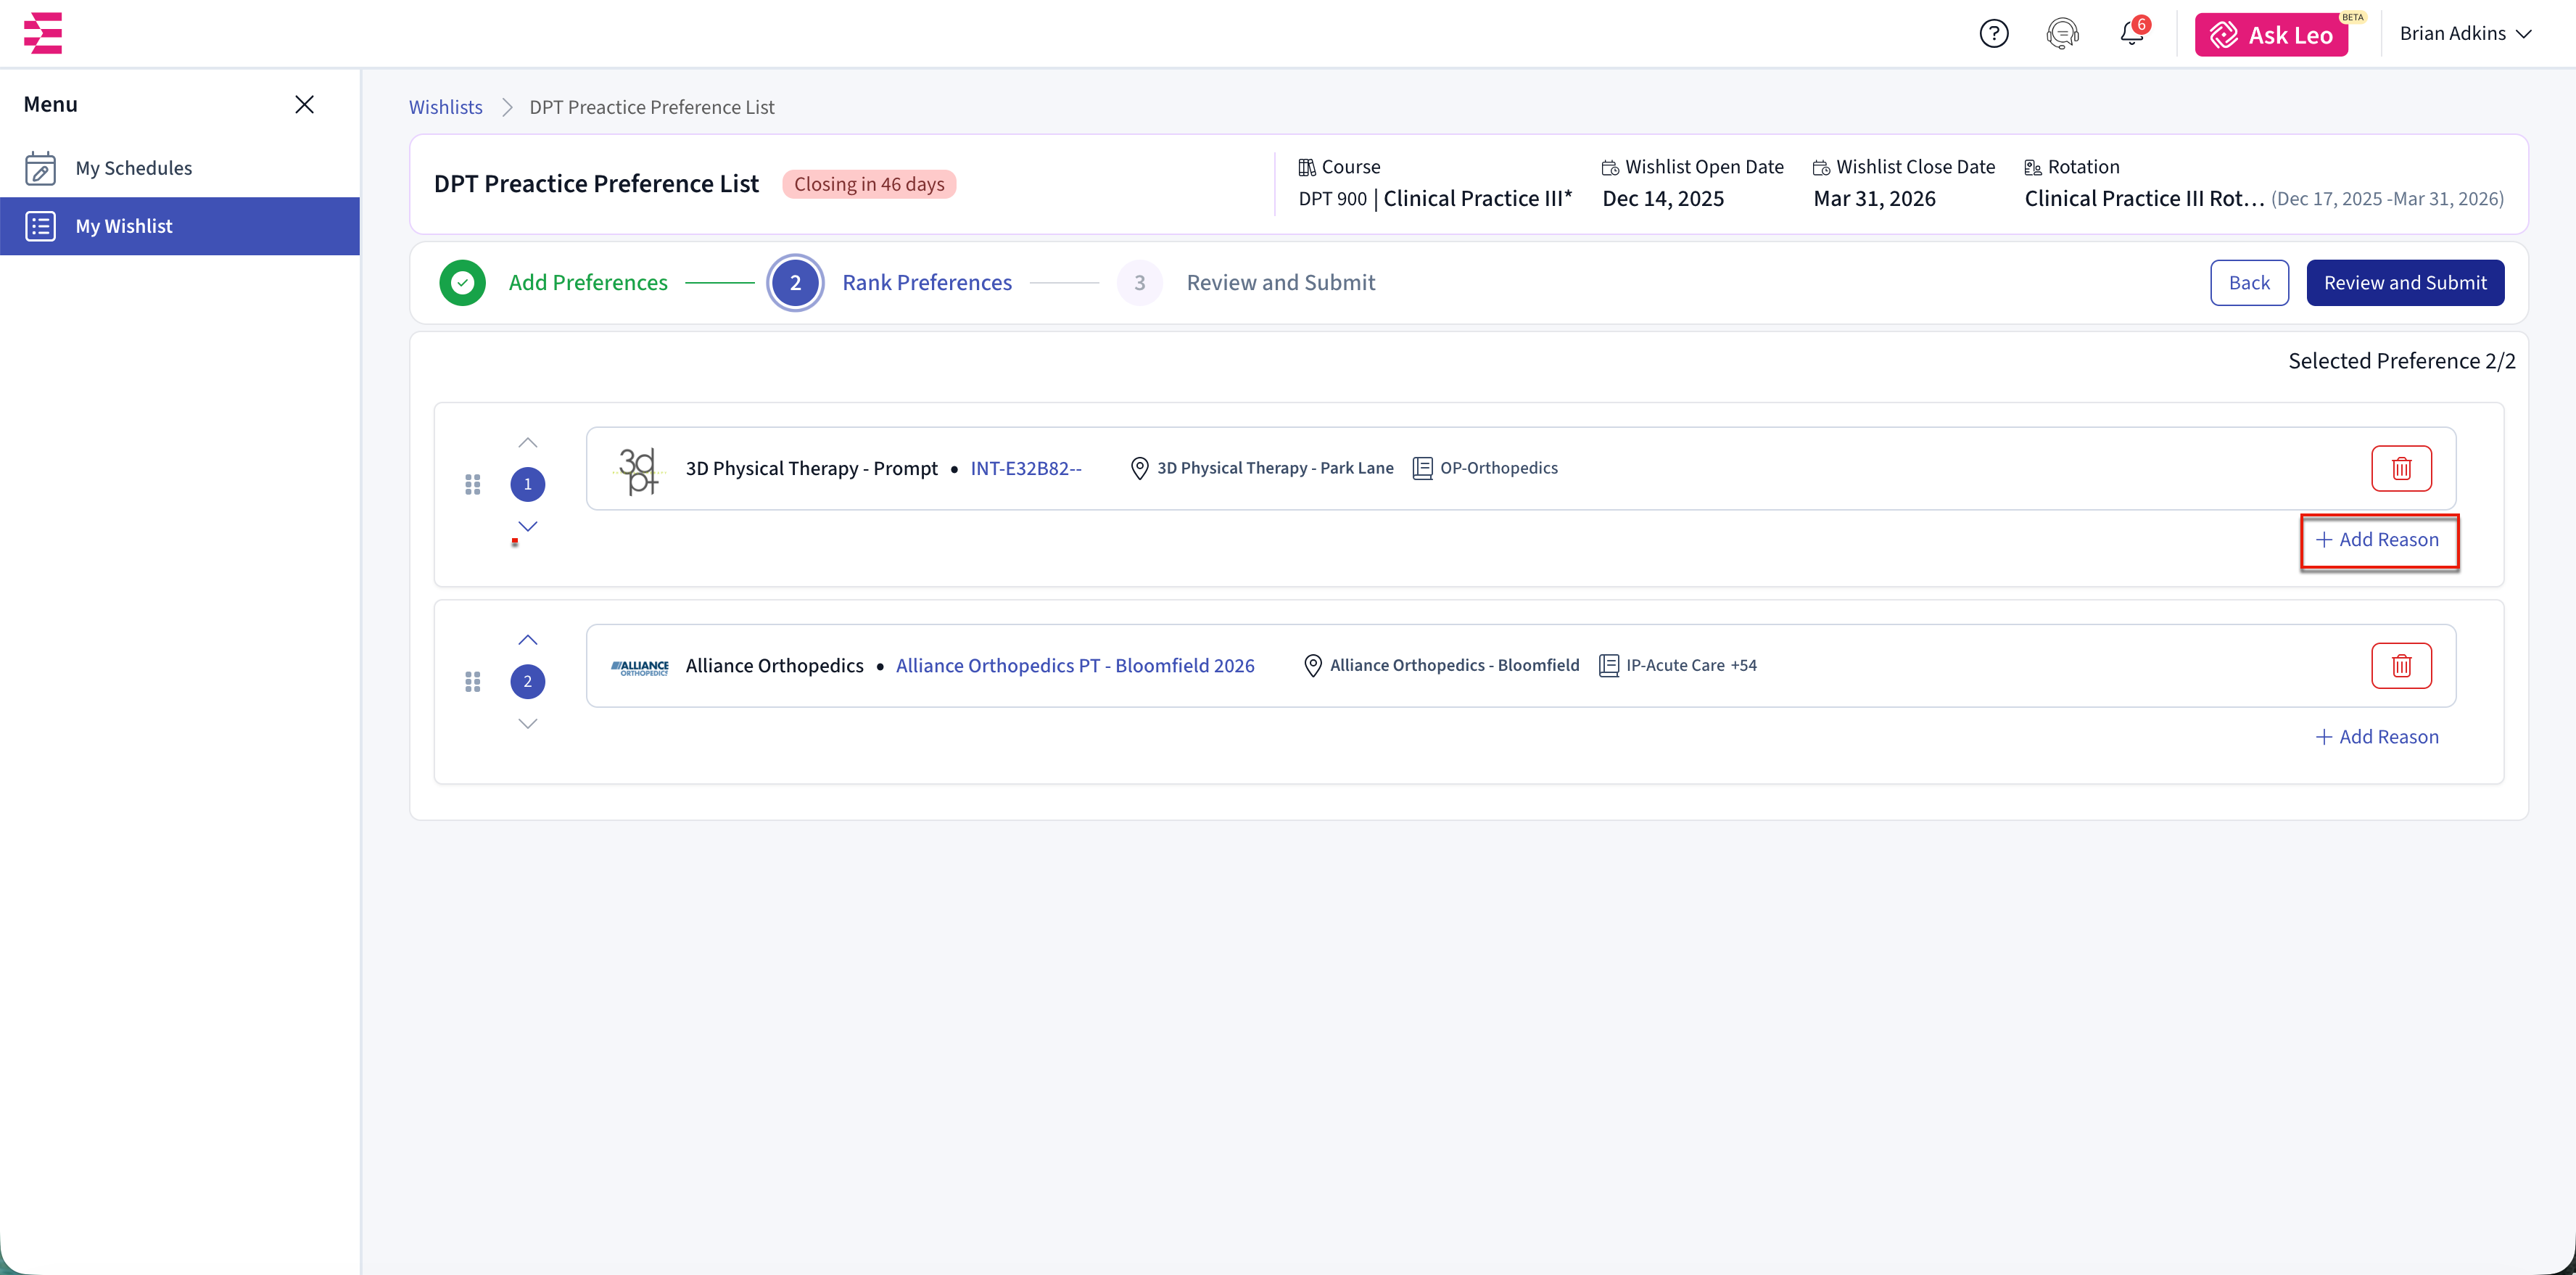
Task: Click the app logo in top-left
Action: (43, 33)
